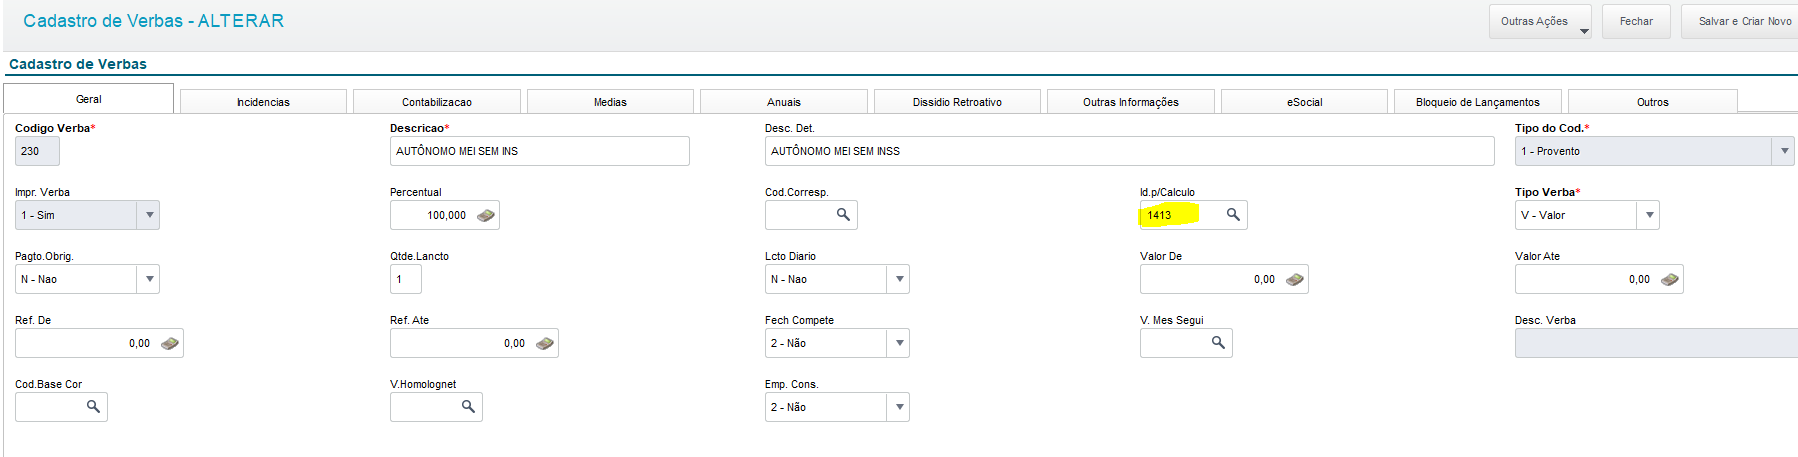The height and width of the screenshot is (457, 1798).
Task: Edit the Desc. Det. input field
Action: [1129, 151]
